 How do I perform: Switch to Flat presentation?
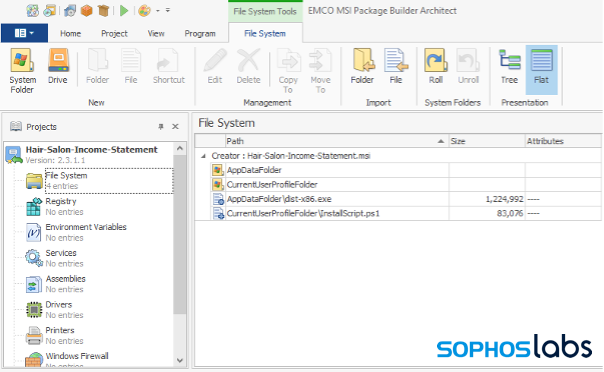(541, 69)
